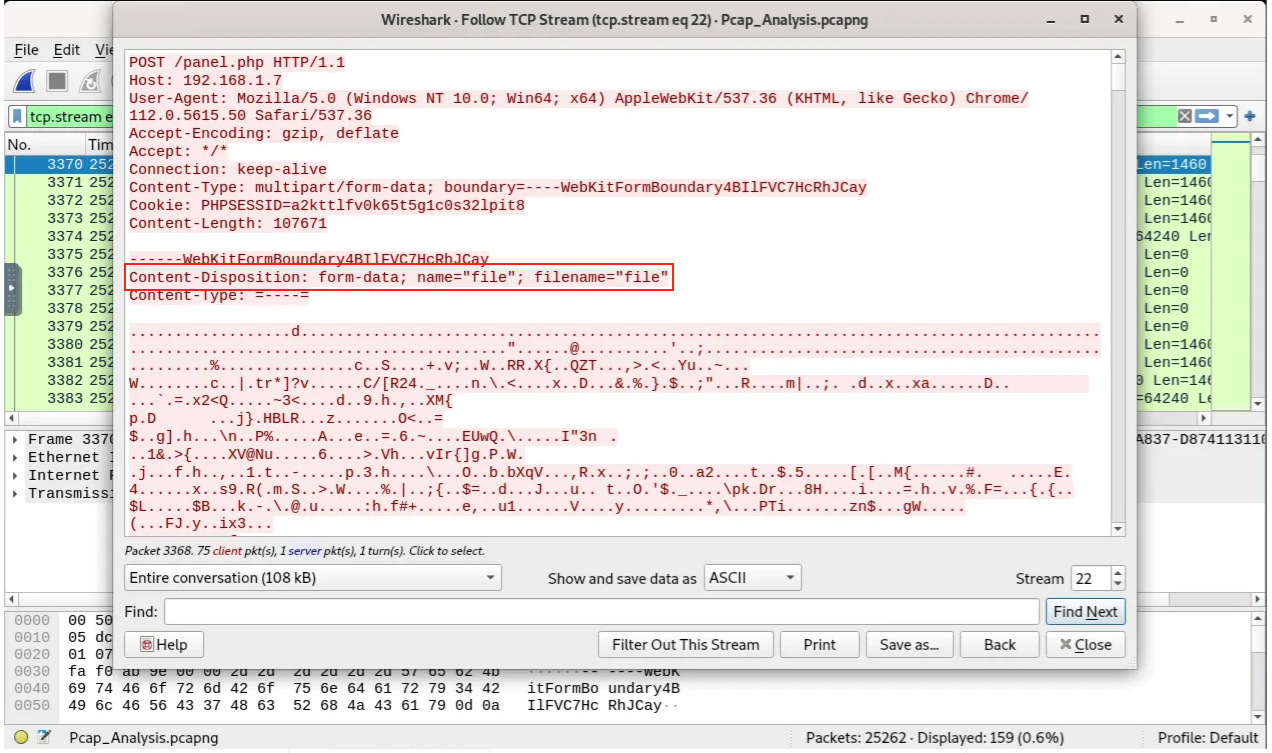The height and width of the screenshot is (753, 1272).
Task: Select packet 3381 in the packet list
Action: 59,362
